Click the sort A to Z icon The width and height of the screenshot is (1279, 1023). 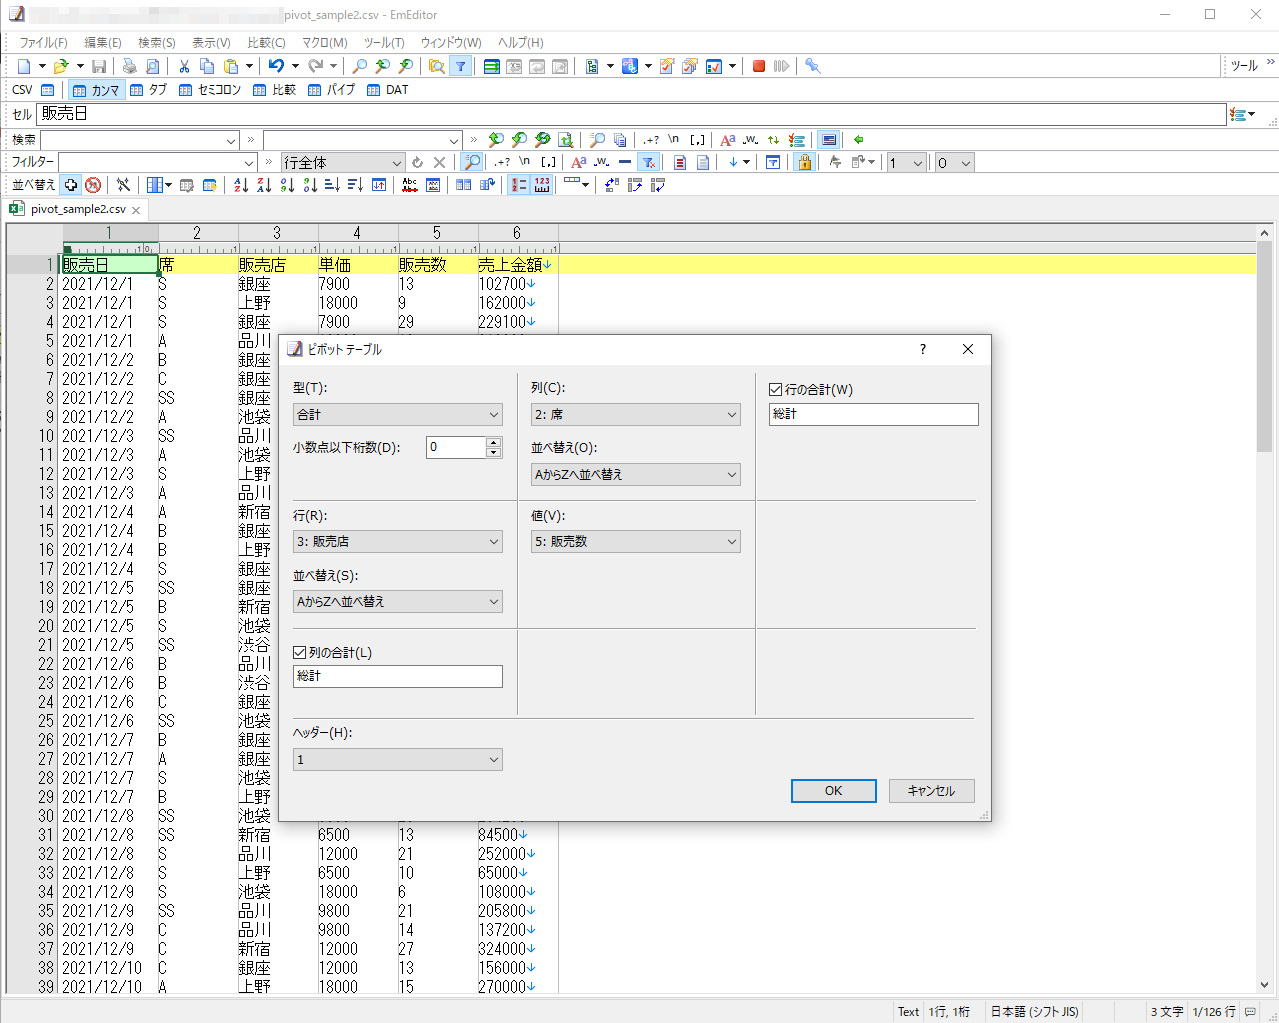click(241, 185)
